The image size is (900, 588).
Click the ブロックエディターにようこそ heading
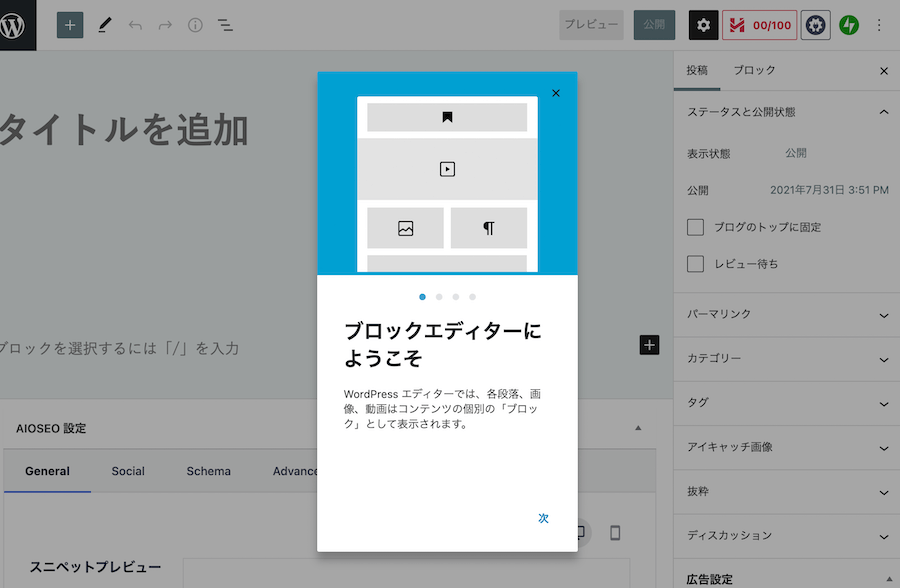click(442, 345)
